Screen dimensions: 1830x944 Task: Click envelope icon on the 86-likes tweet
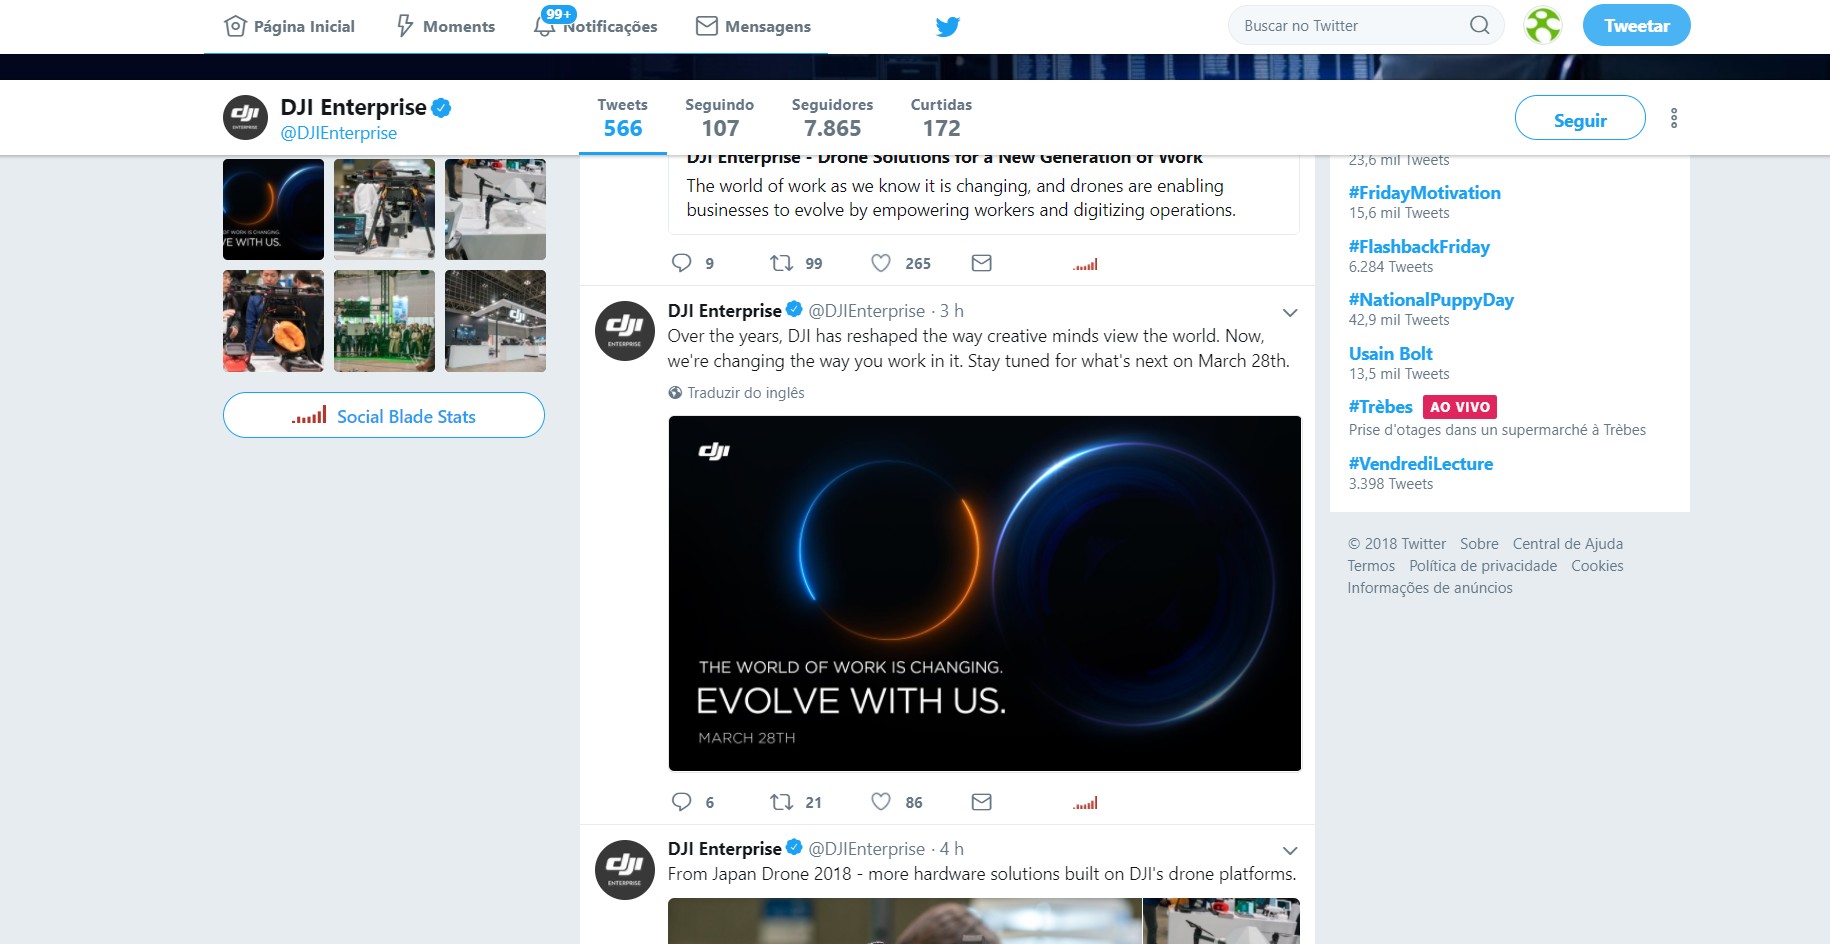(x=982, y=802)
